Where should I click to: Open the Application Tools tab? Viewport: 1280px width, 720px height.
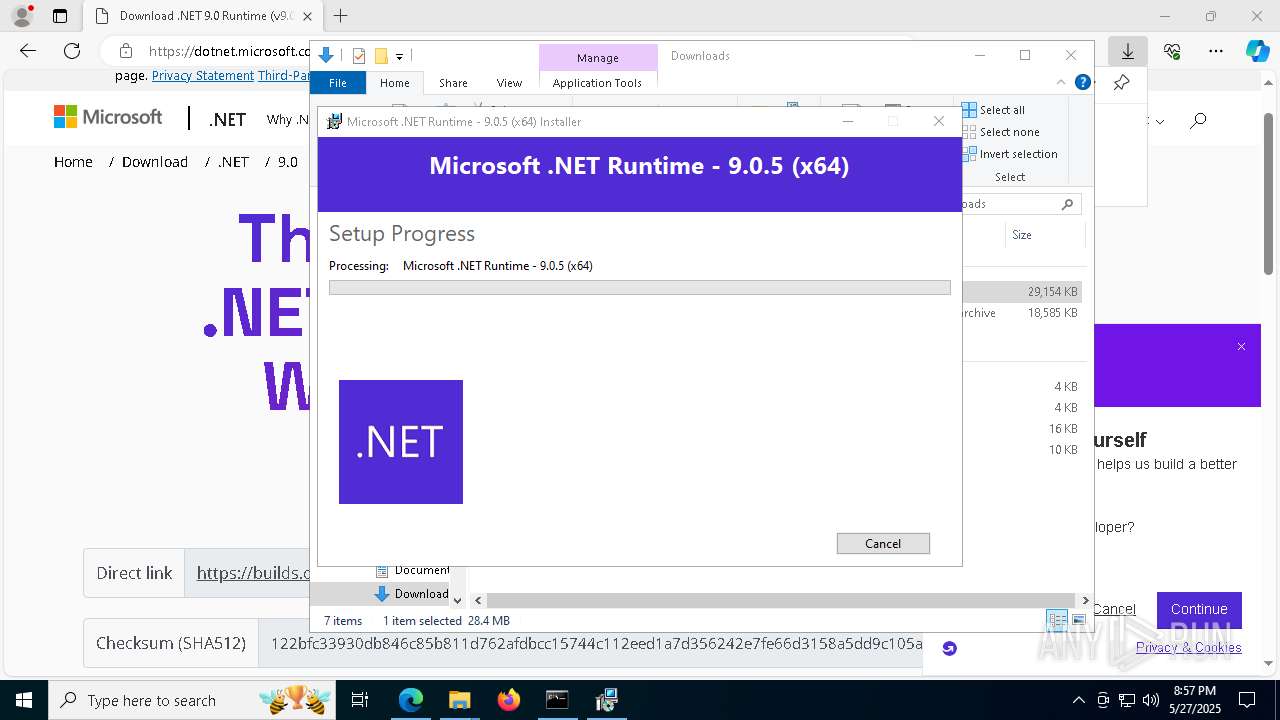tap(597, 83)
